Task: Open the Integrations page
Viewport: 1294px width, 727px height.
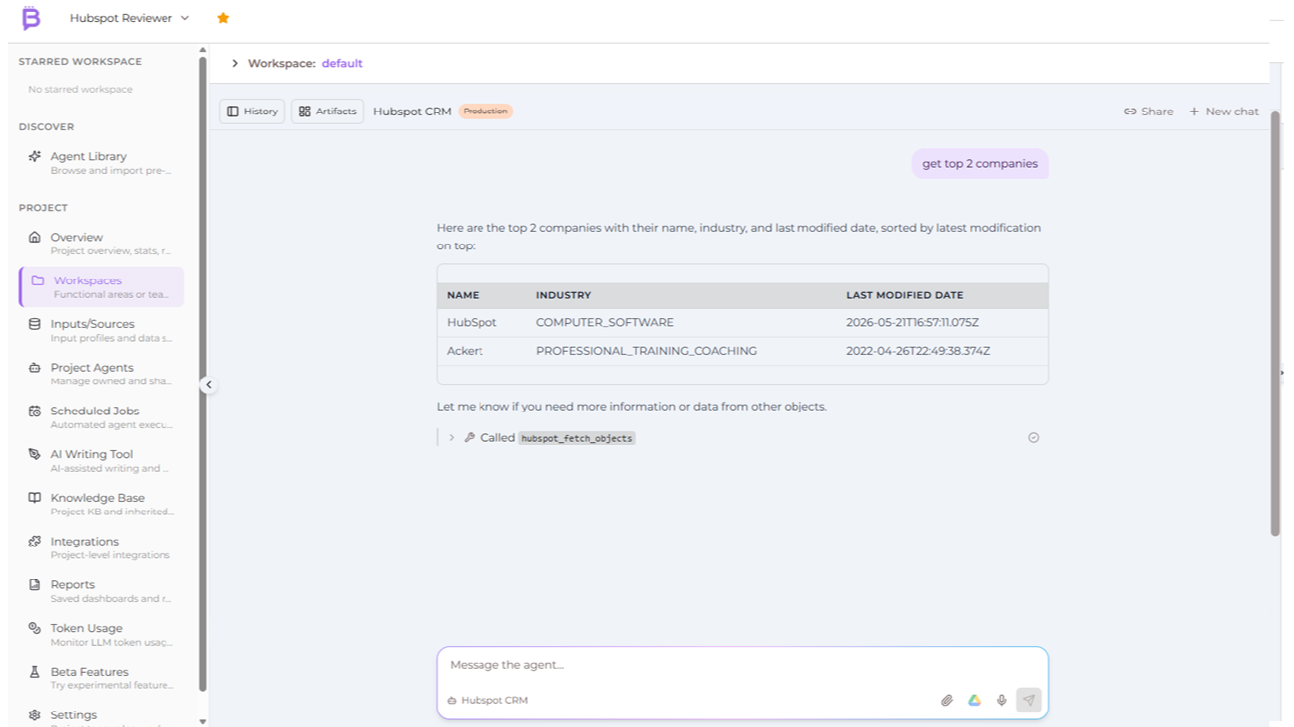Action: point(101,547)
